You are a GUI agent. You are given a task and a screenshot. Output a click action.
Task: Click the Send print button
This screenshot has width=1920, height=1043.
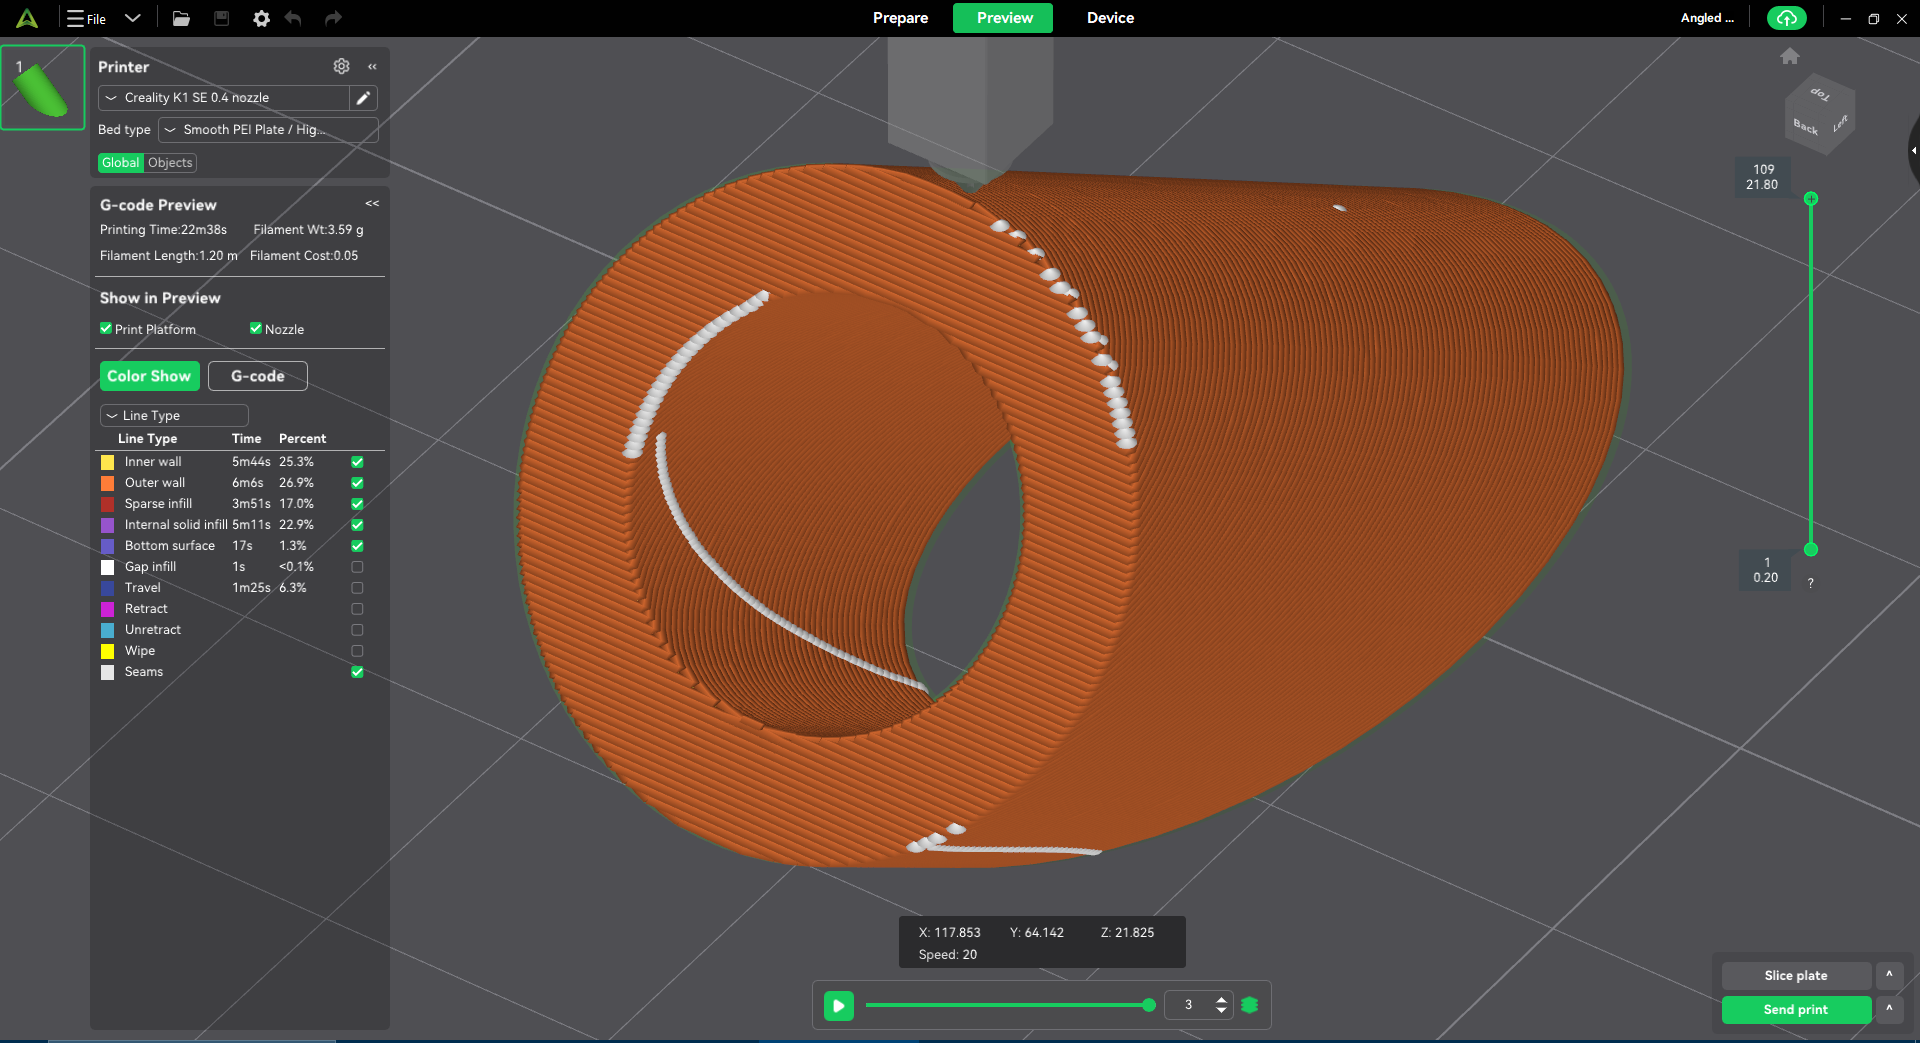click(x=1796, y=1010)
